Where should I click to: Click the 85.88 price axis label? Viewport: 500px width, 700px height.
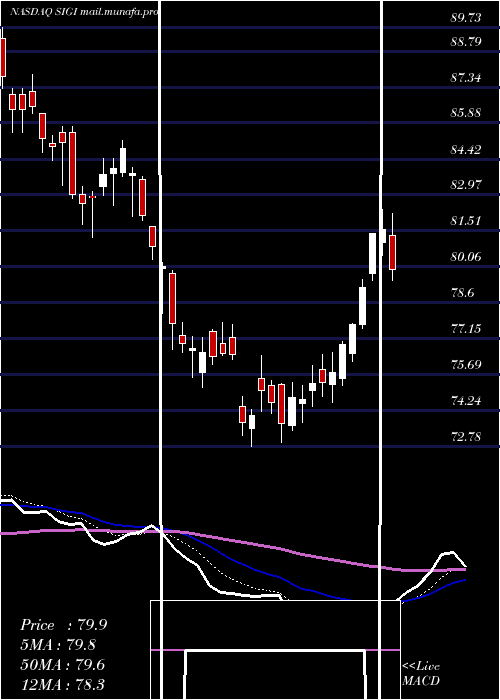[466, 112]
